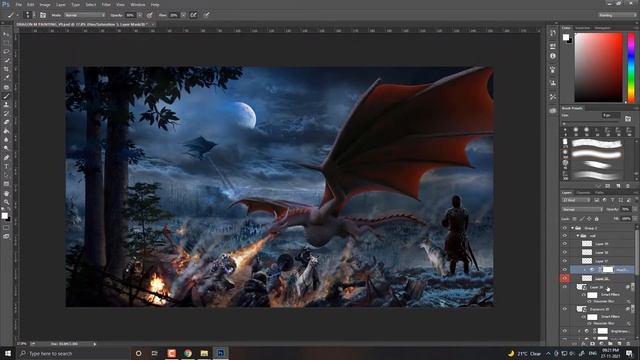The image size is (640, 360).
Task: Open the workspace switcher dropdown
Action: pos(617,15)
